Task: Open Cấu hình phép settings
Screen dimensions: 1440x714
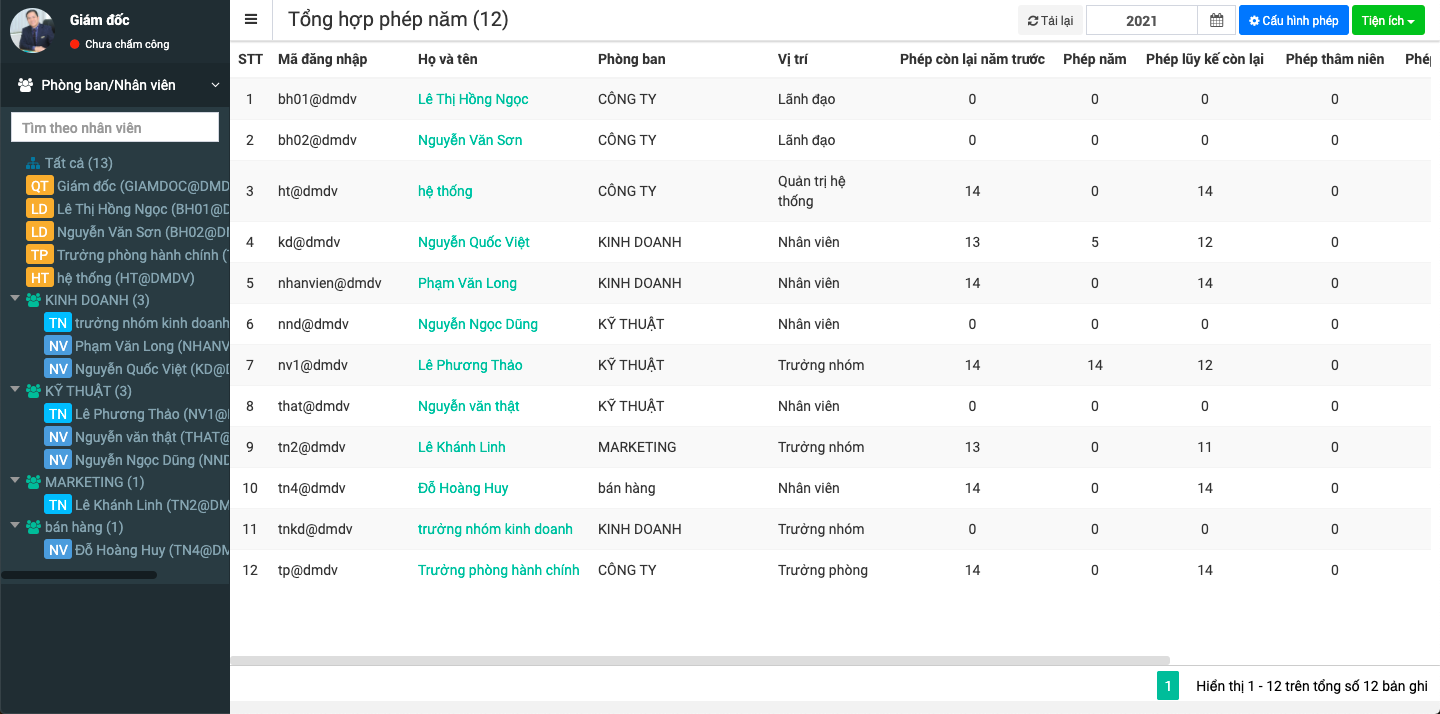Action: (x=1293, y=21)
